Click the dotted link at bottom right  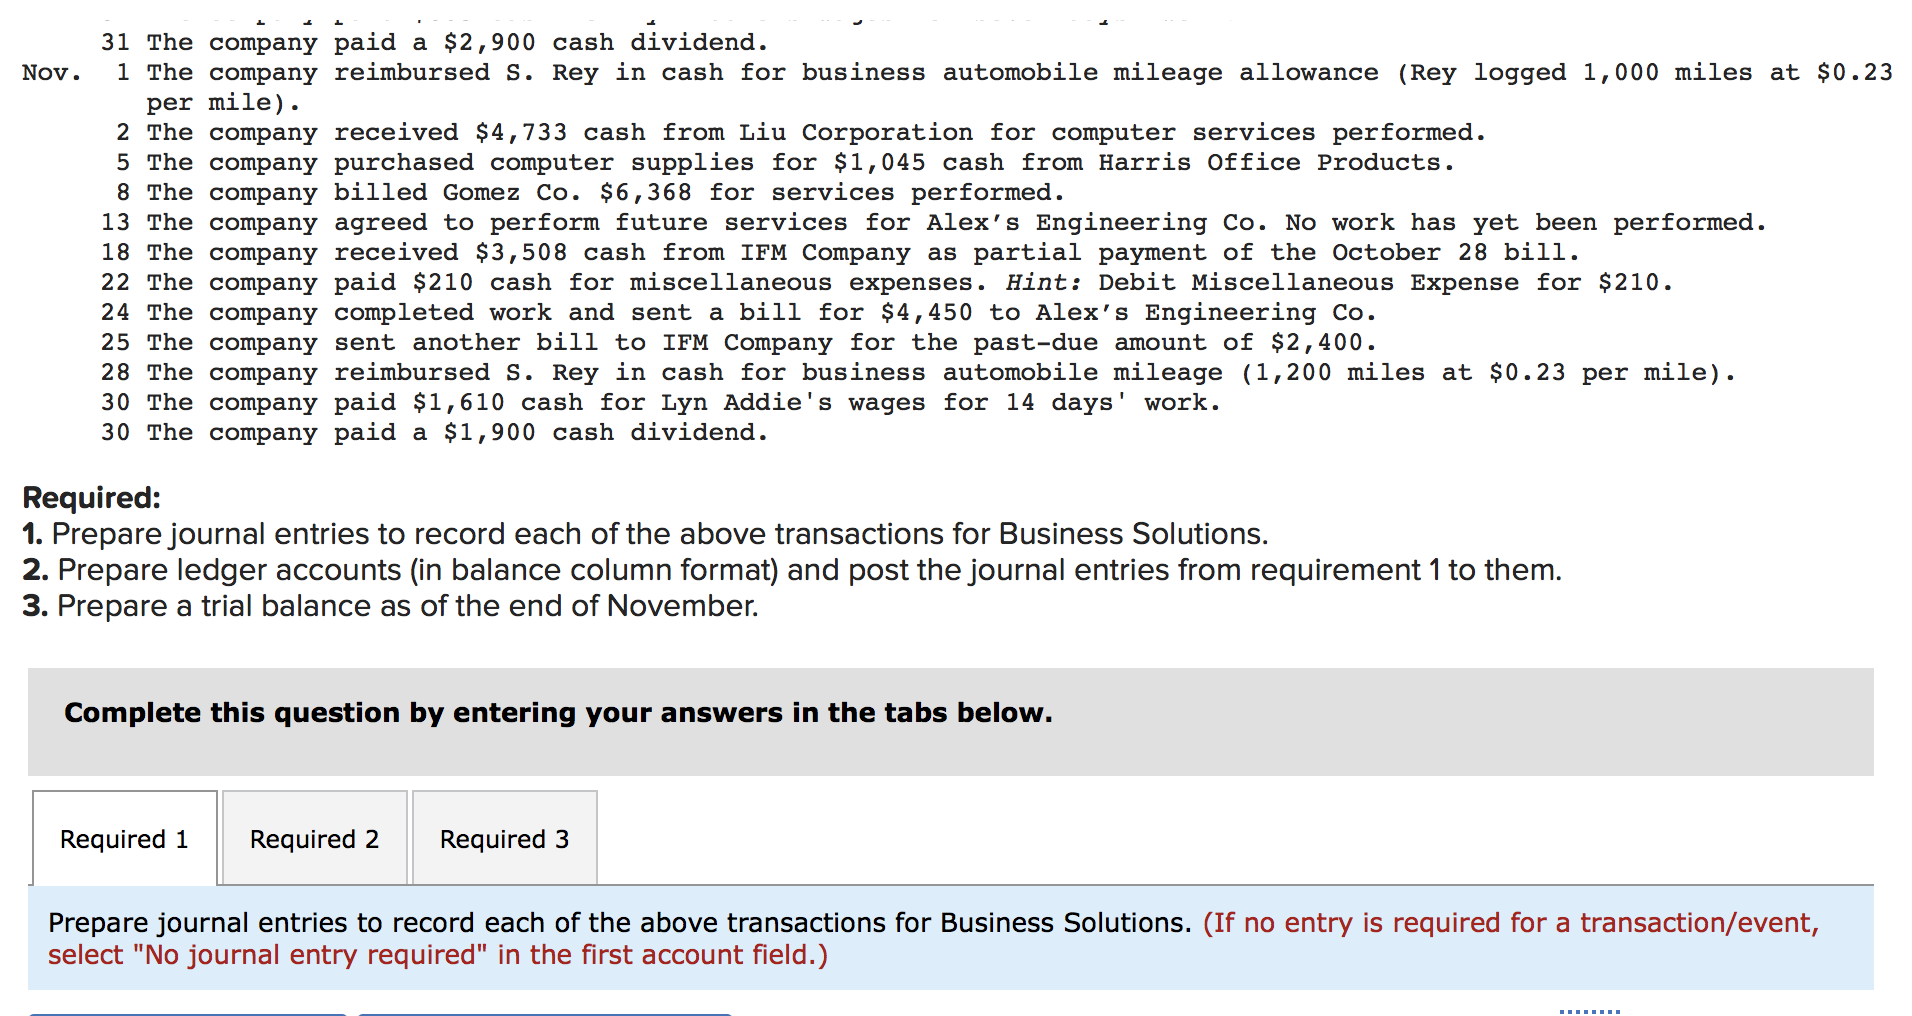pos(1590,1010)
